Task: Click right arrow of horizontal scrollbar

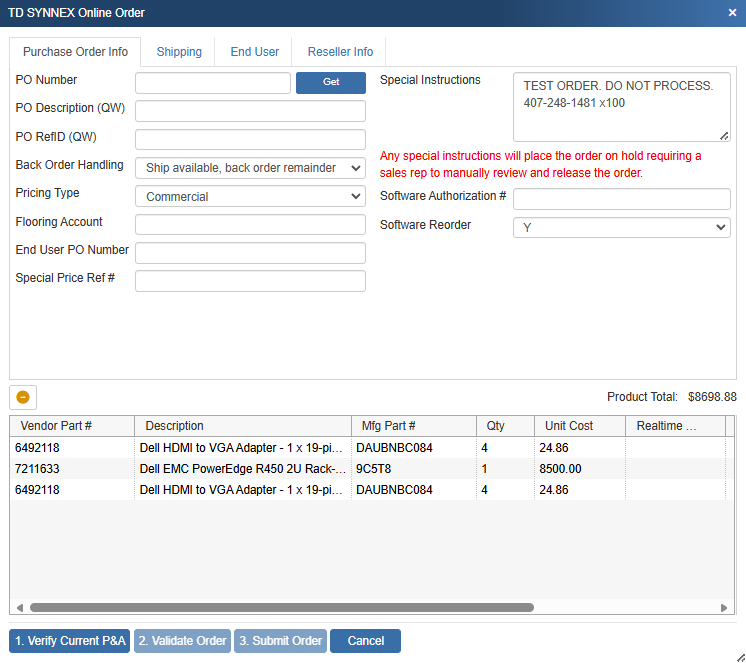Action: coord(724,607)
